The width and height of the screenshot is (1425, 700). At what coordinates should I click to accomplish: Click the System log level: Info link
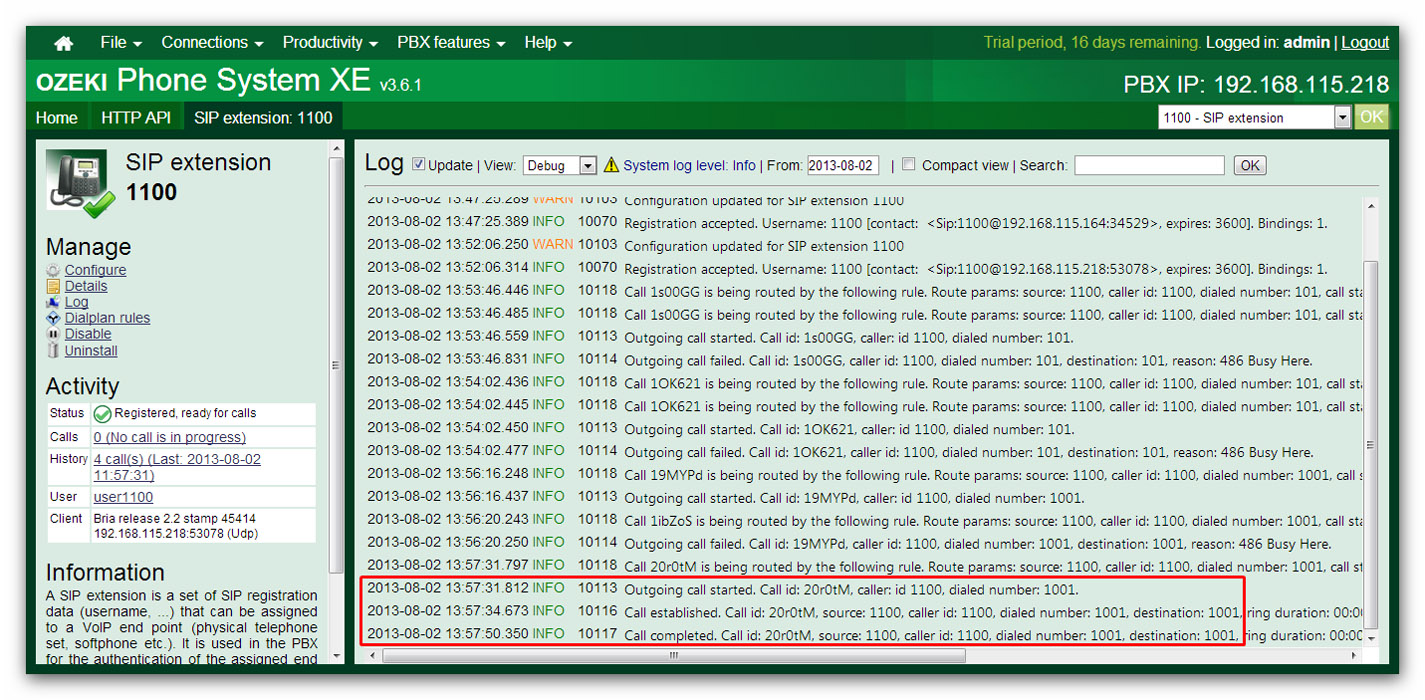tap(689, 165)
